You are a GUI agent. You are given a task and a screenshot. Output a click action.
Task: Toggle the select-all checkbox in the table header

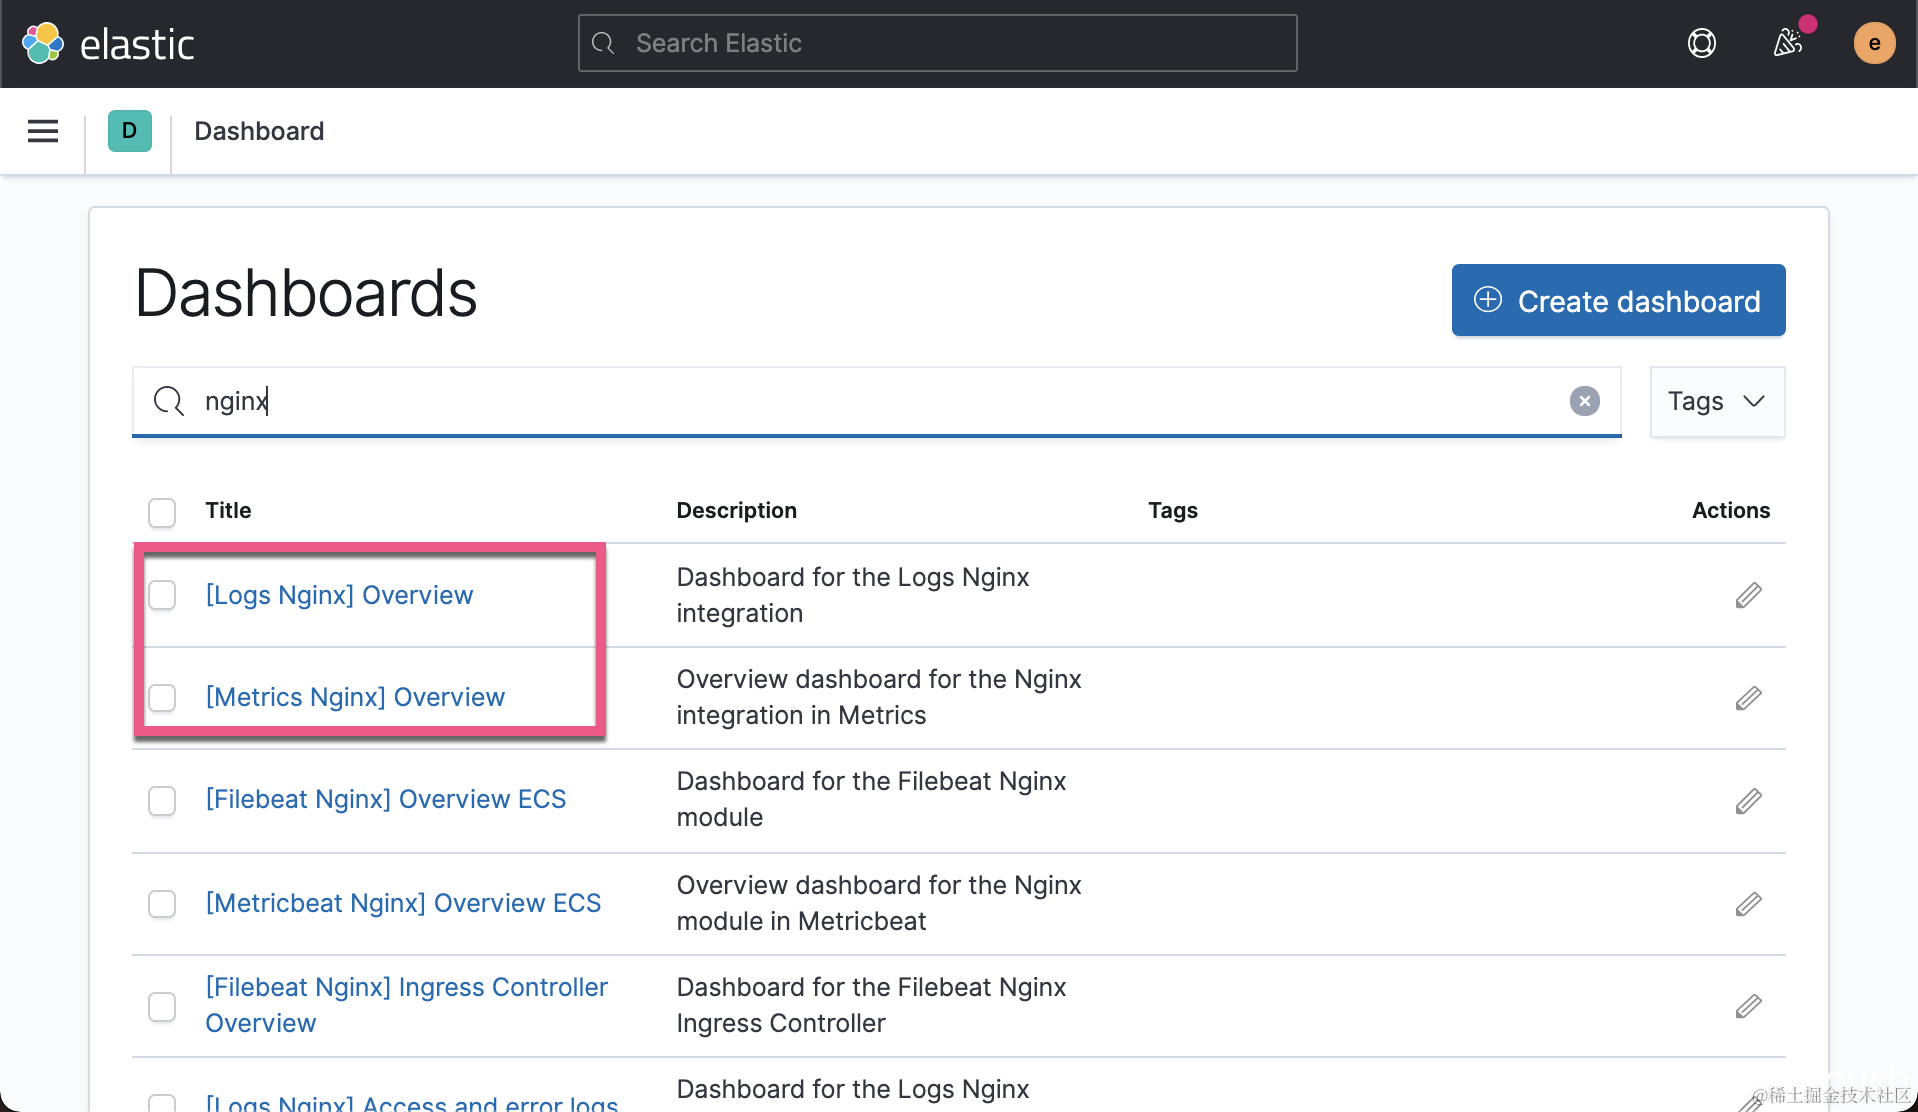point(162,512)
